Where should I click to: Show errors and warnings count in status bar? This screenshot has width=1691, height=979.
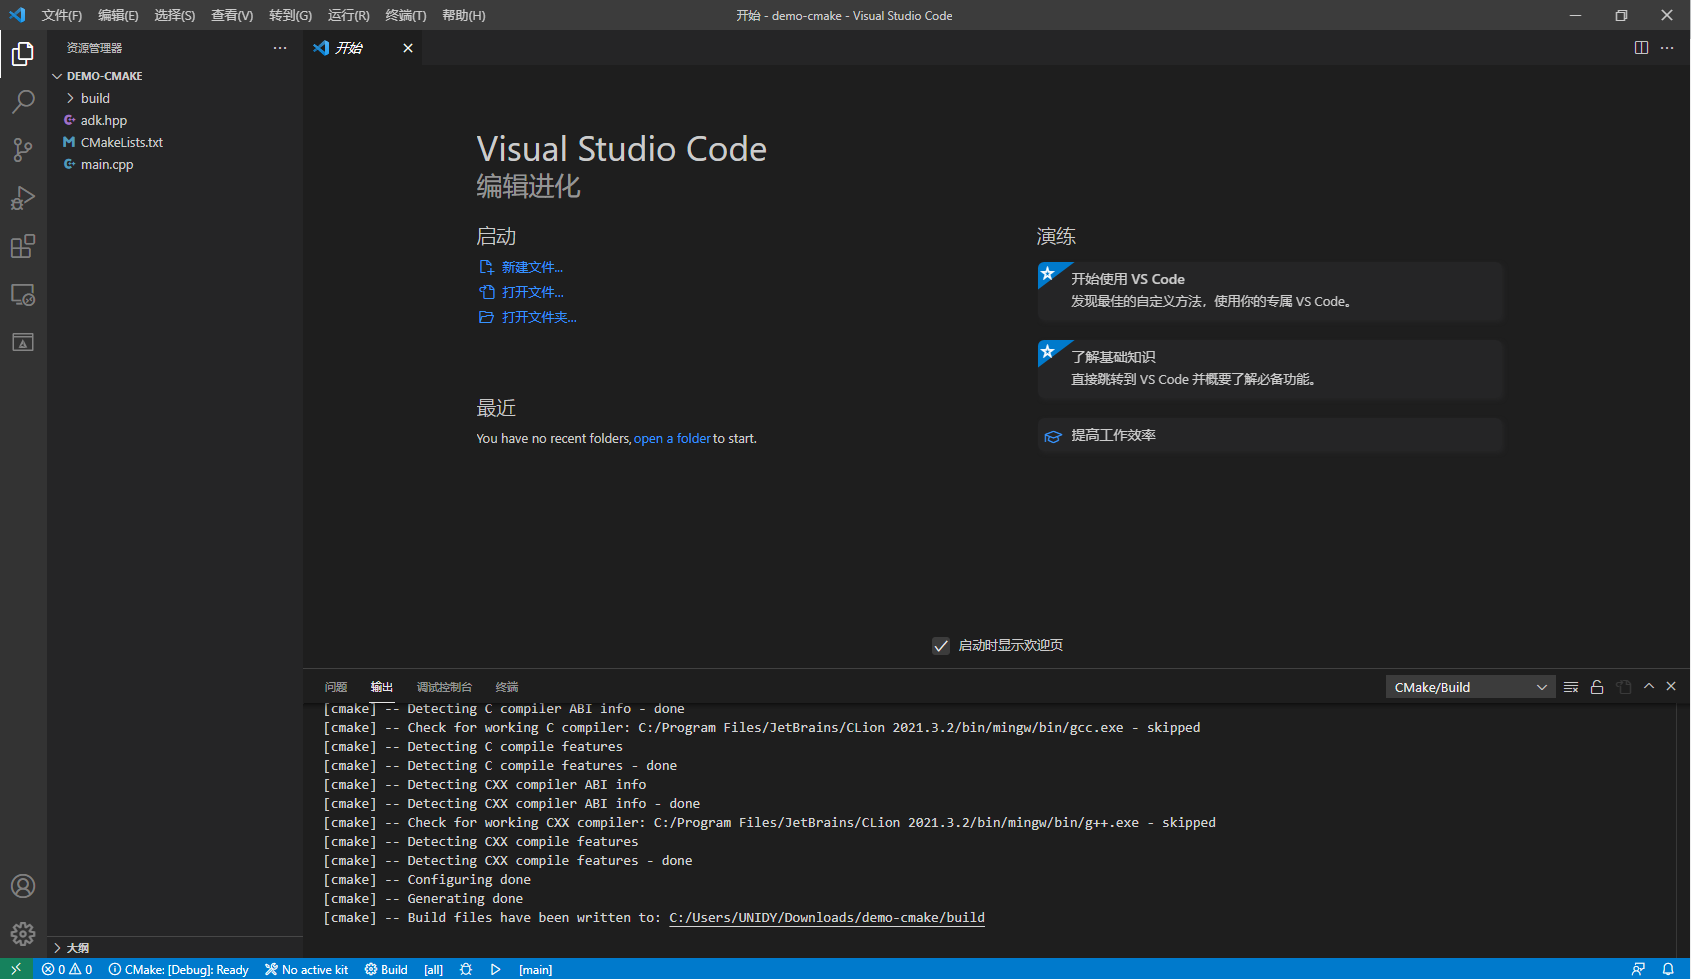click(x=67, y=969)
